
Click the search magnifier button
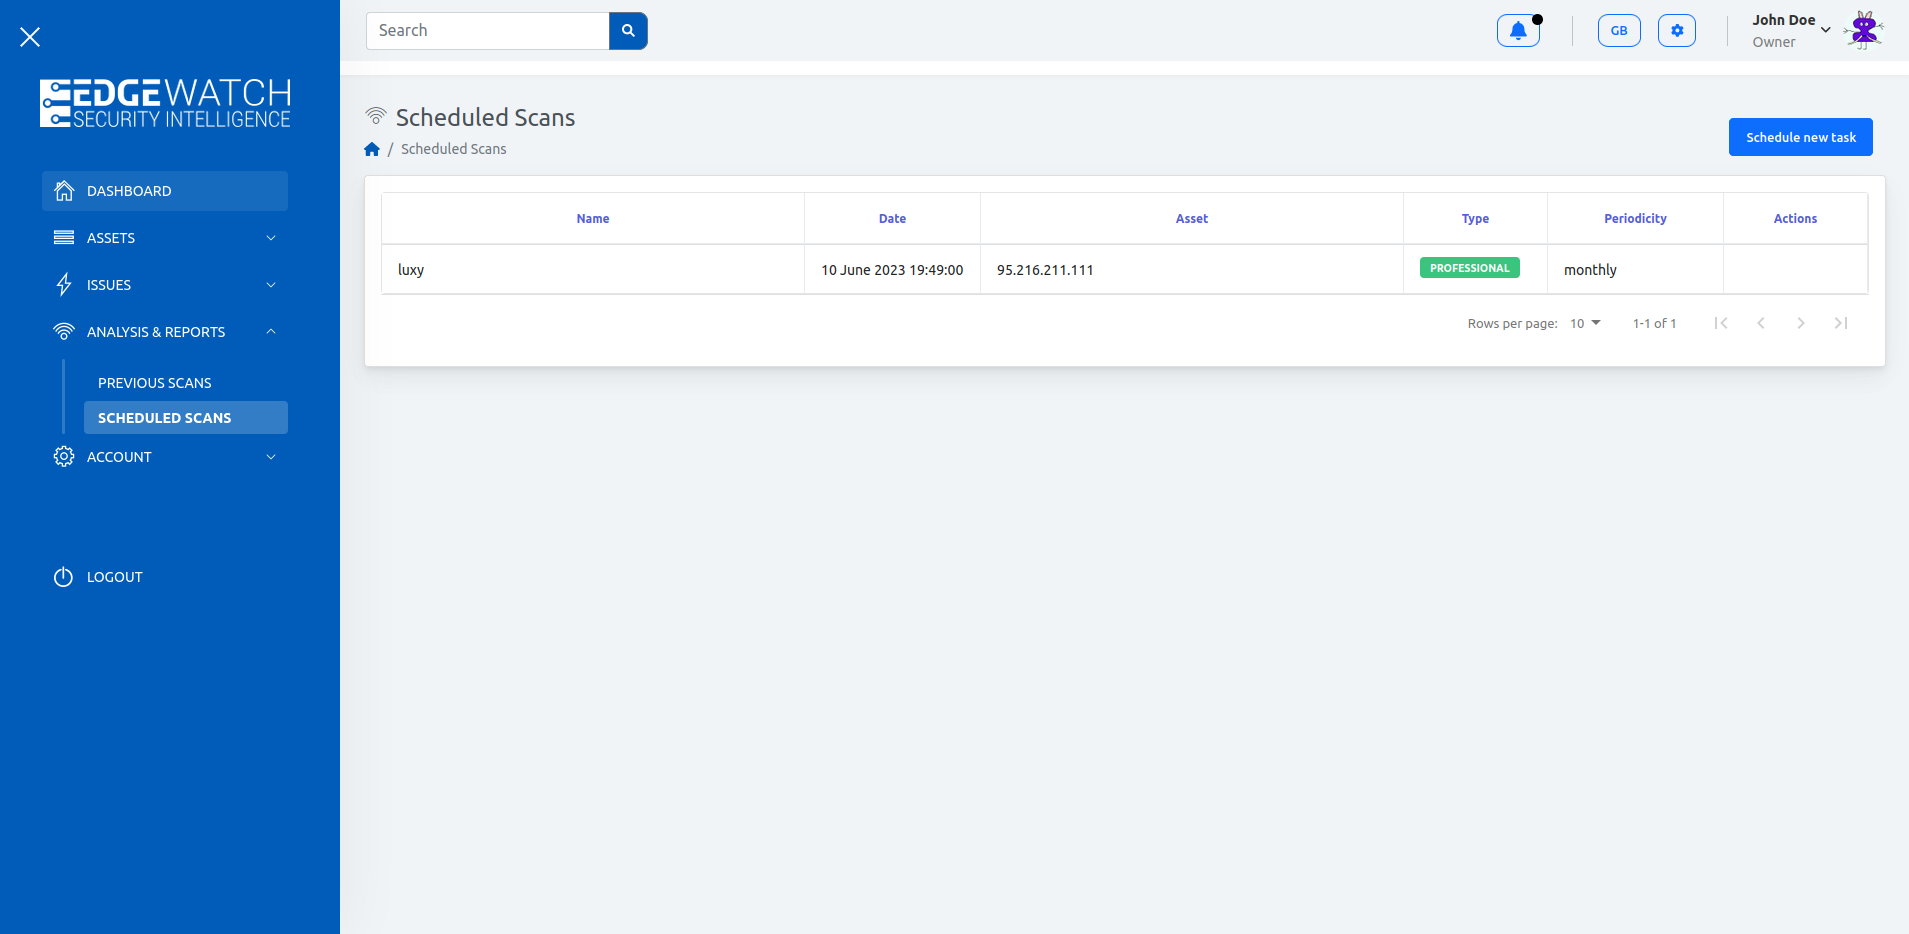(628, 31)
